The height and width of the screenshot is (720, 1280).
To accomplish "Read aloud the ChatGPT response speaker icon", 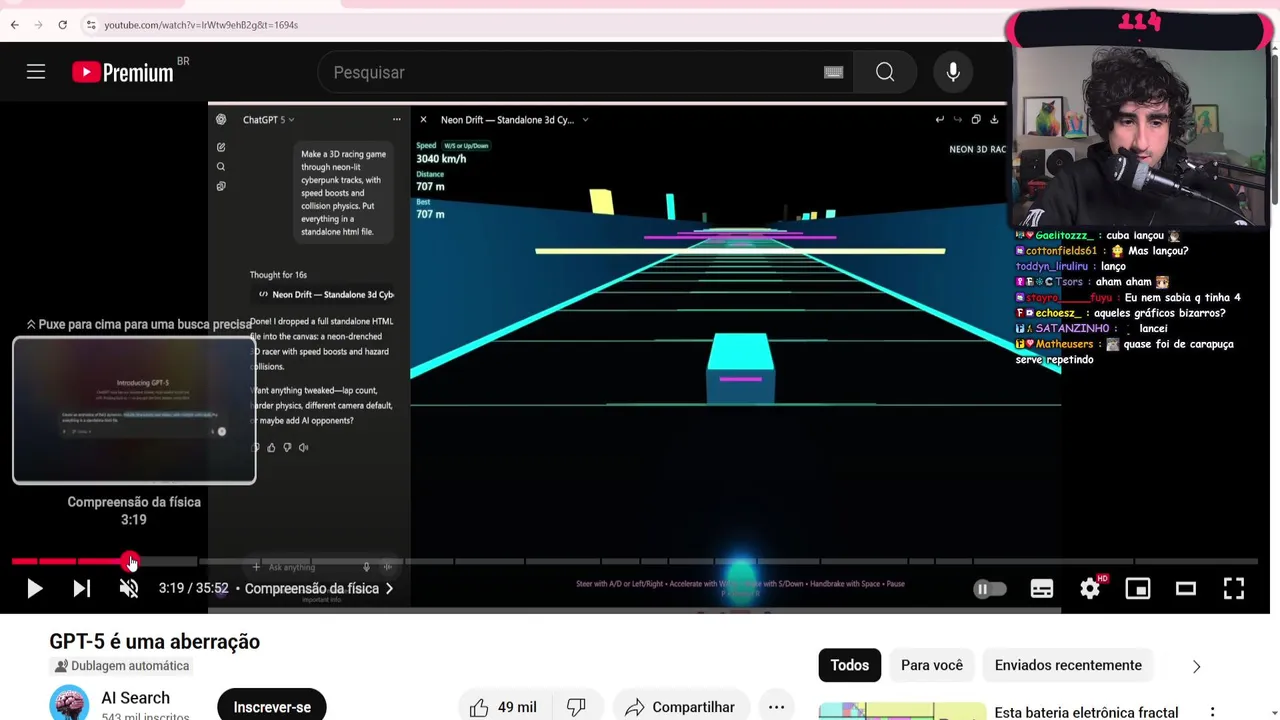I will point(303,448).
